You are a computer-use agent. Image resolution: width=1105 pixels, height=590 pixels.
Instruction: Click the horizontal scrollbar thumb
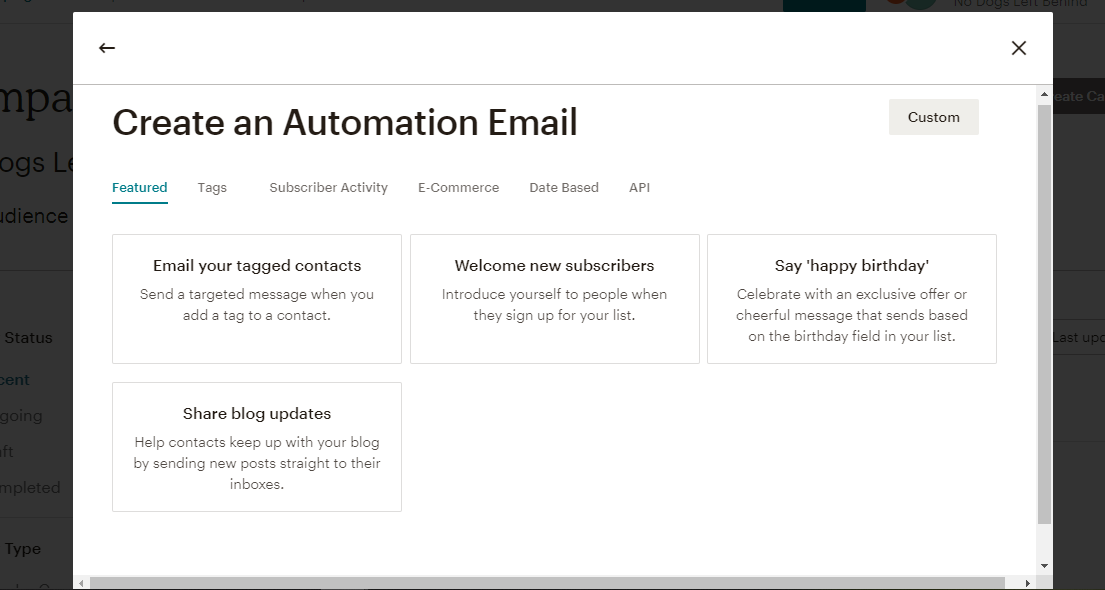547,583
